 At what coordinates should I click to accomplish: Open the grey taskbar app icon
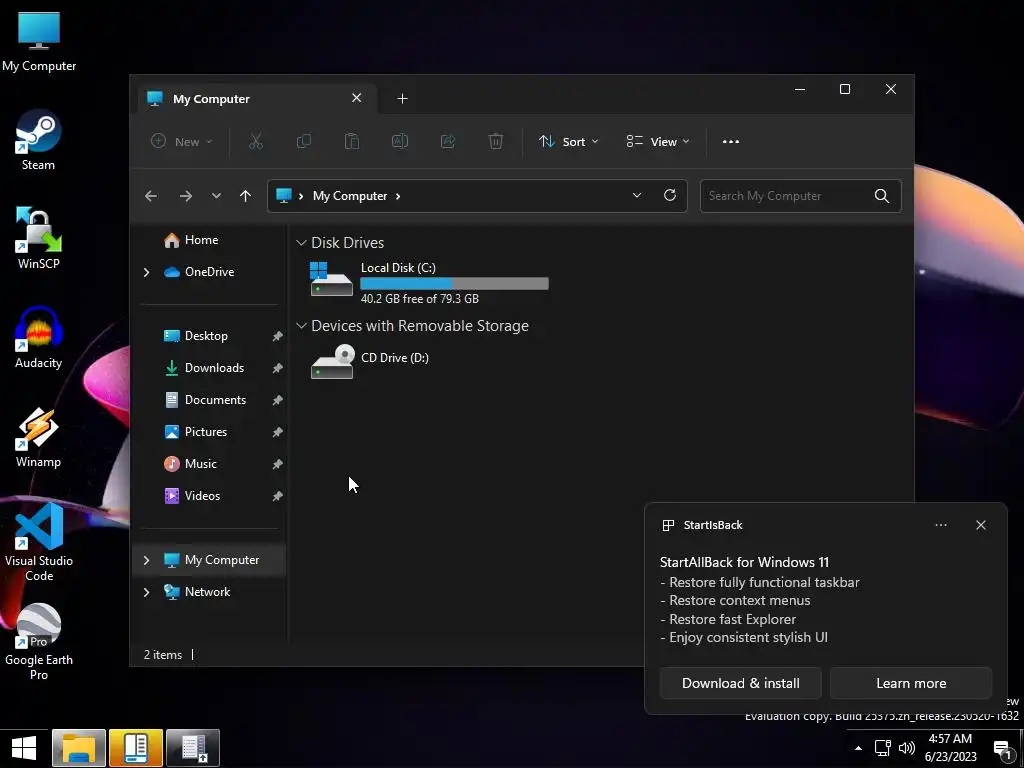tap(193, 748)
